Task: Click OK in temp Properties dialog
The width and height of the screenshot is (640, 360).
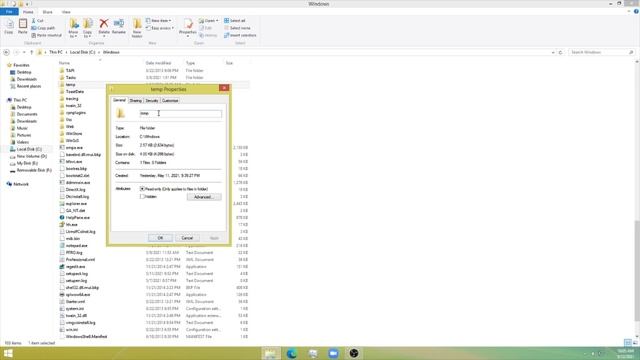Action: (160, 238)
